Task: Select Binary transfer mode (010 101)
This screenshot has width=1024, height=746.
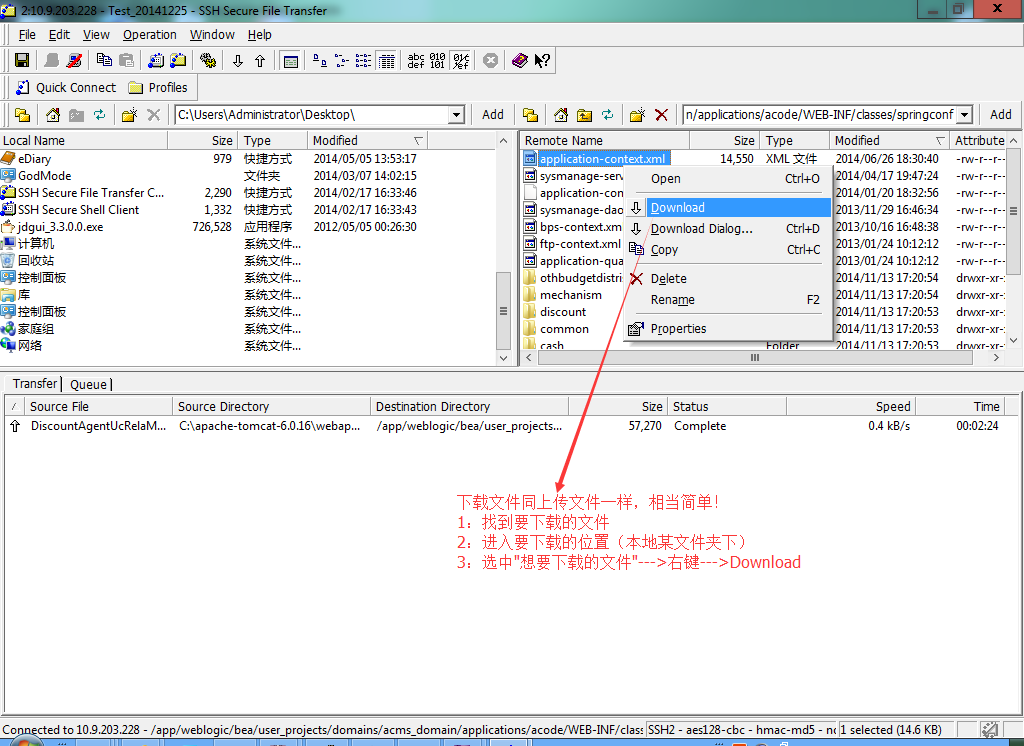Action: coord(438,61)
